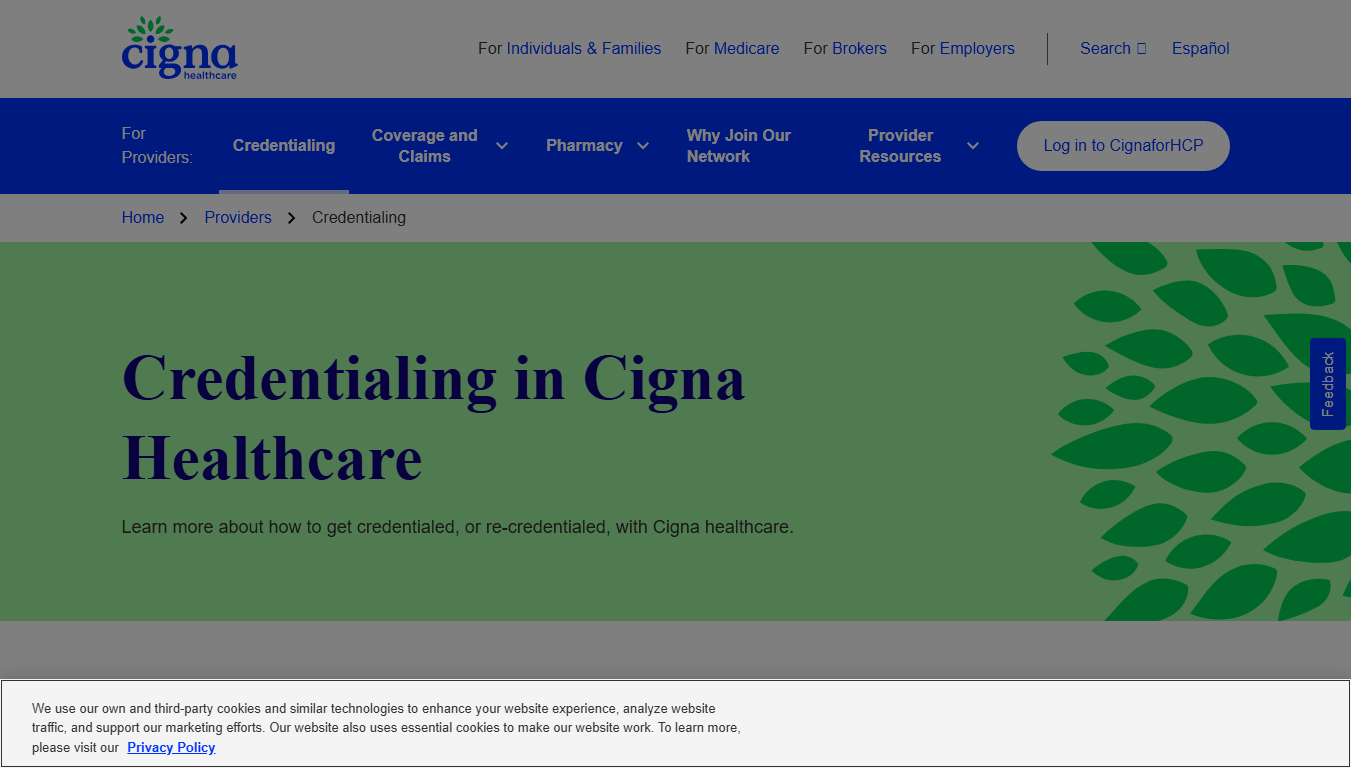Open search using the magnifier icon
The width and height of the screenshot is (1366, 768).
pos(1140,48)
